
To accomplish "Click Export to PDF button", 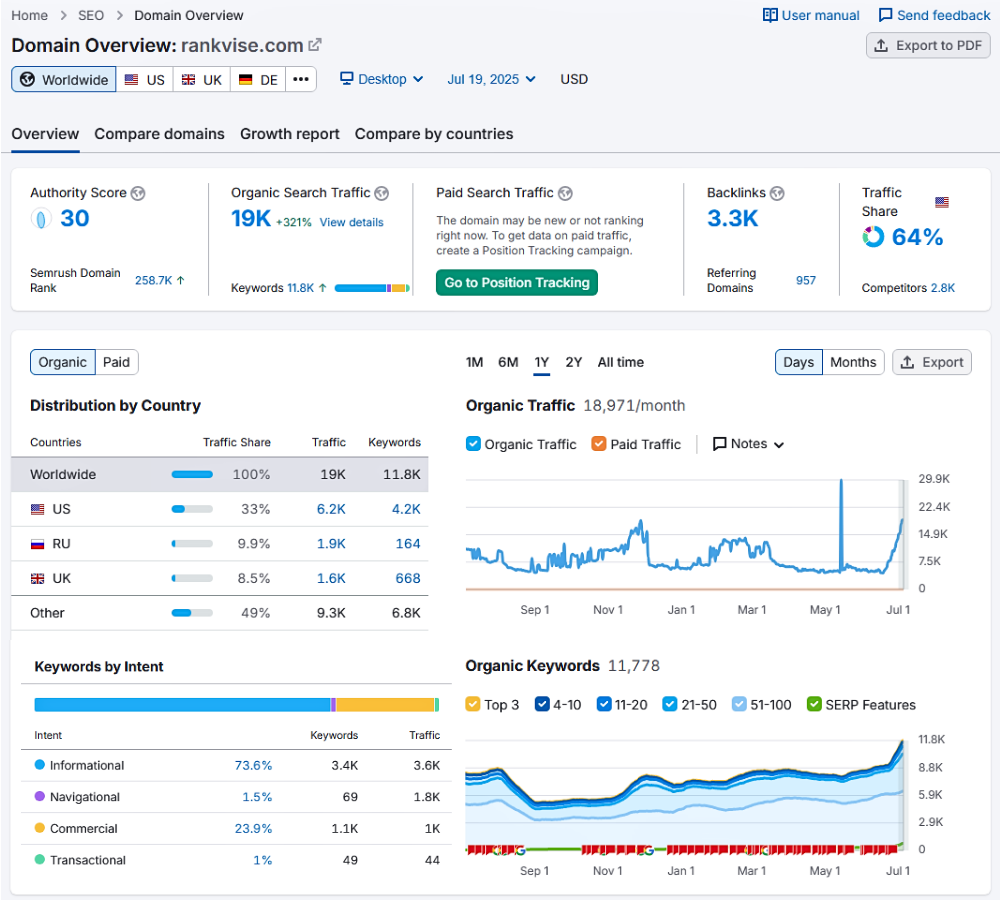I will coord(928,45).
